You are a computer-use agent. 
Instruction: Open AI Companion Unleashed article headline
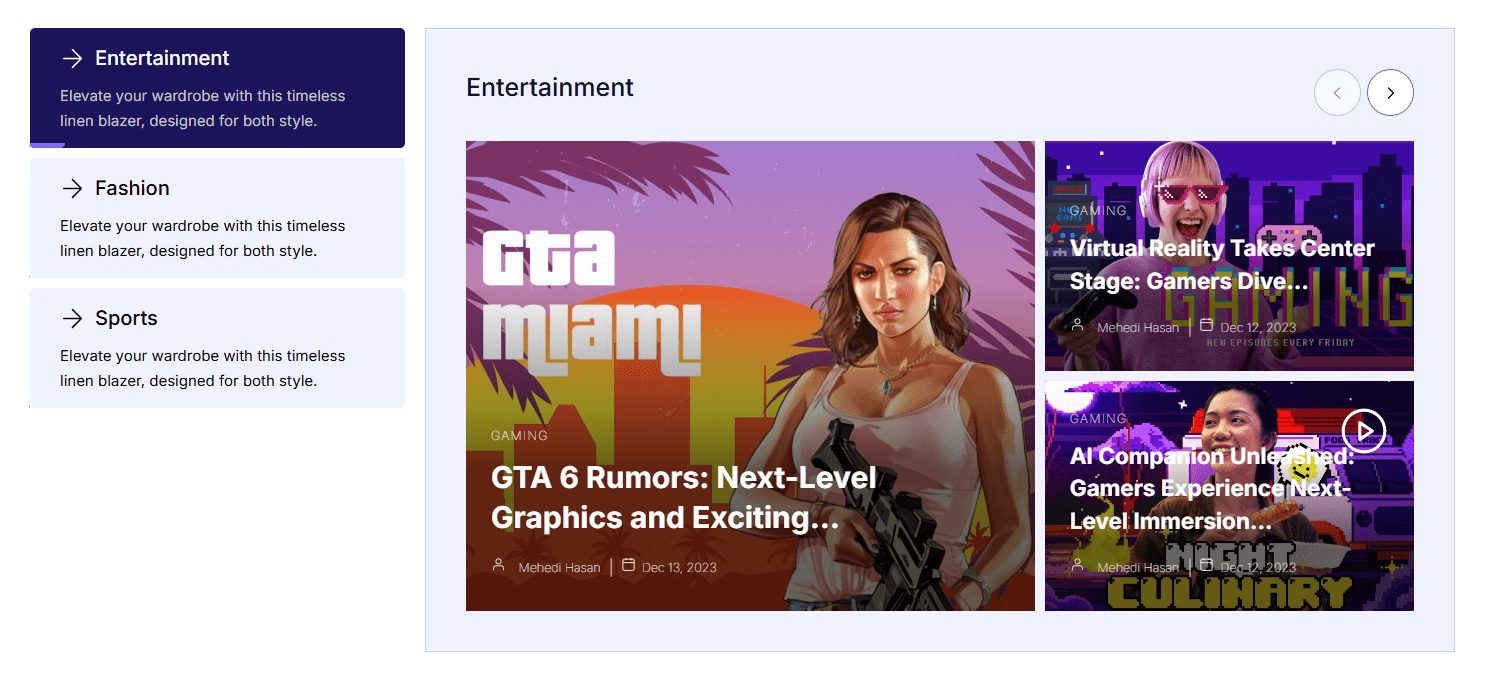pos(1211,489)
